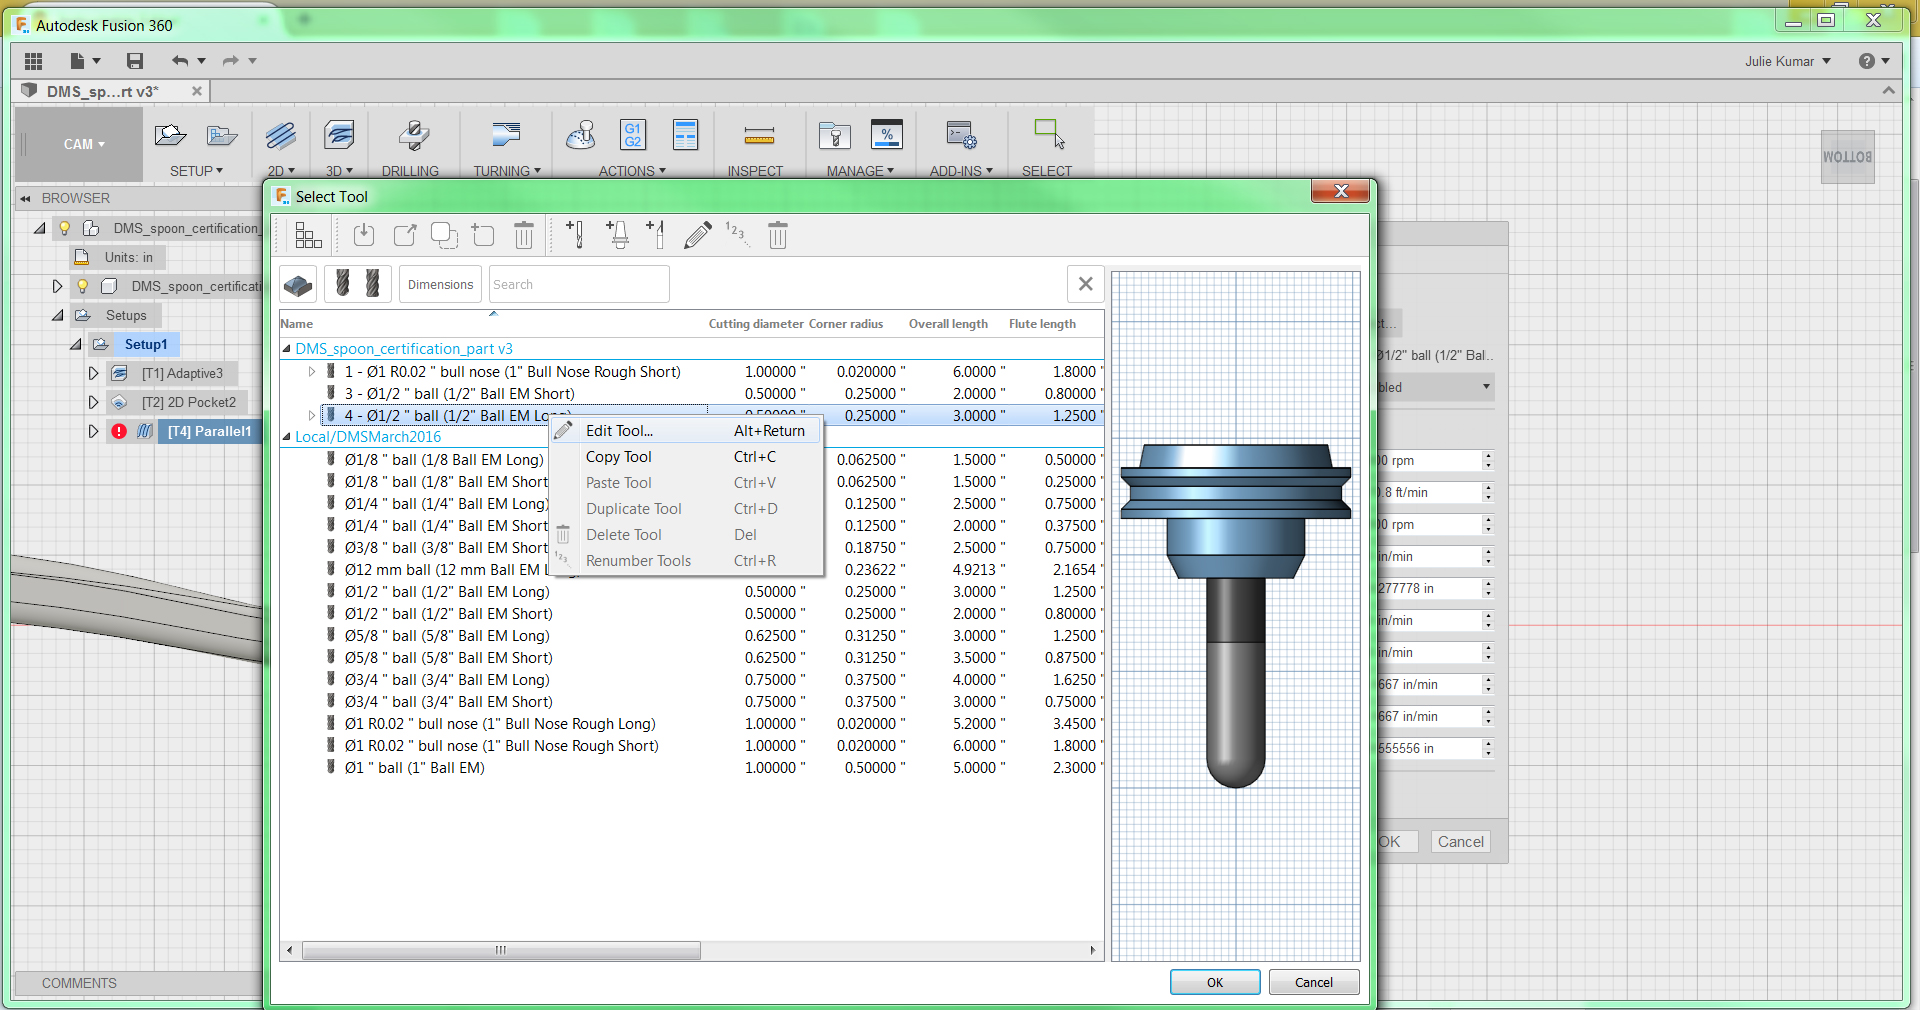Open the TURNING dropdown
The image size is (1920, 1010).
click(x=507, y=171)
